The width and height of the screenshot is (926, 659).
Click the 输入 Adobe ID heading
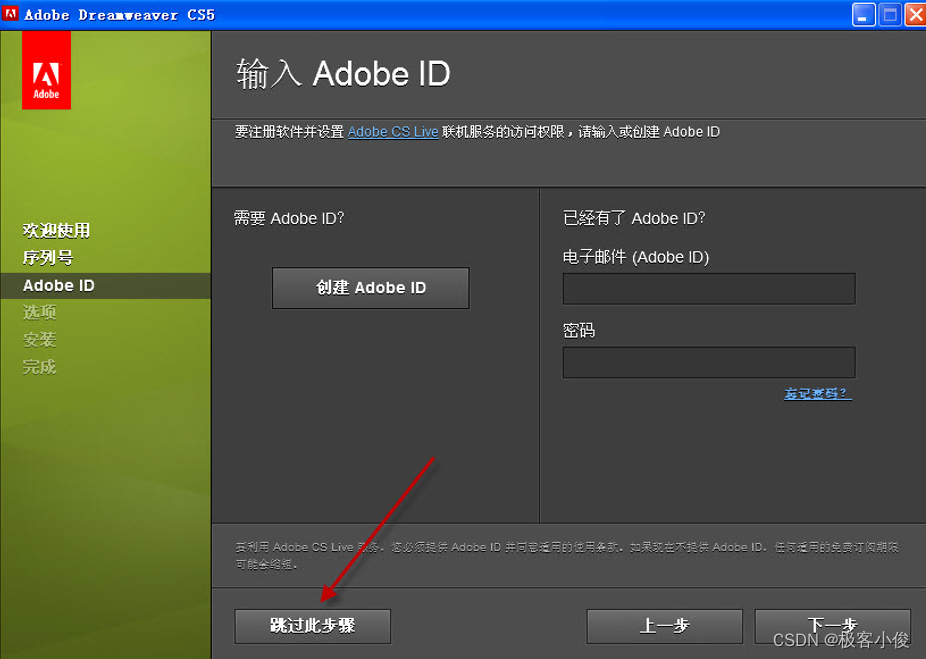coord(343,74)
